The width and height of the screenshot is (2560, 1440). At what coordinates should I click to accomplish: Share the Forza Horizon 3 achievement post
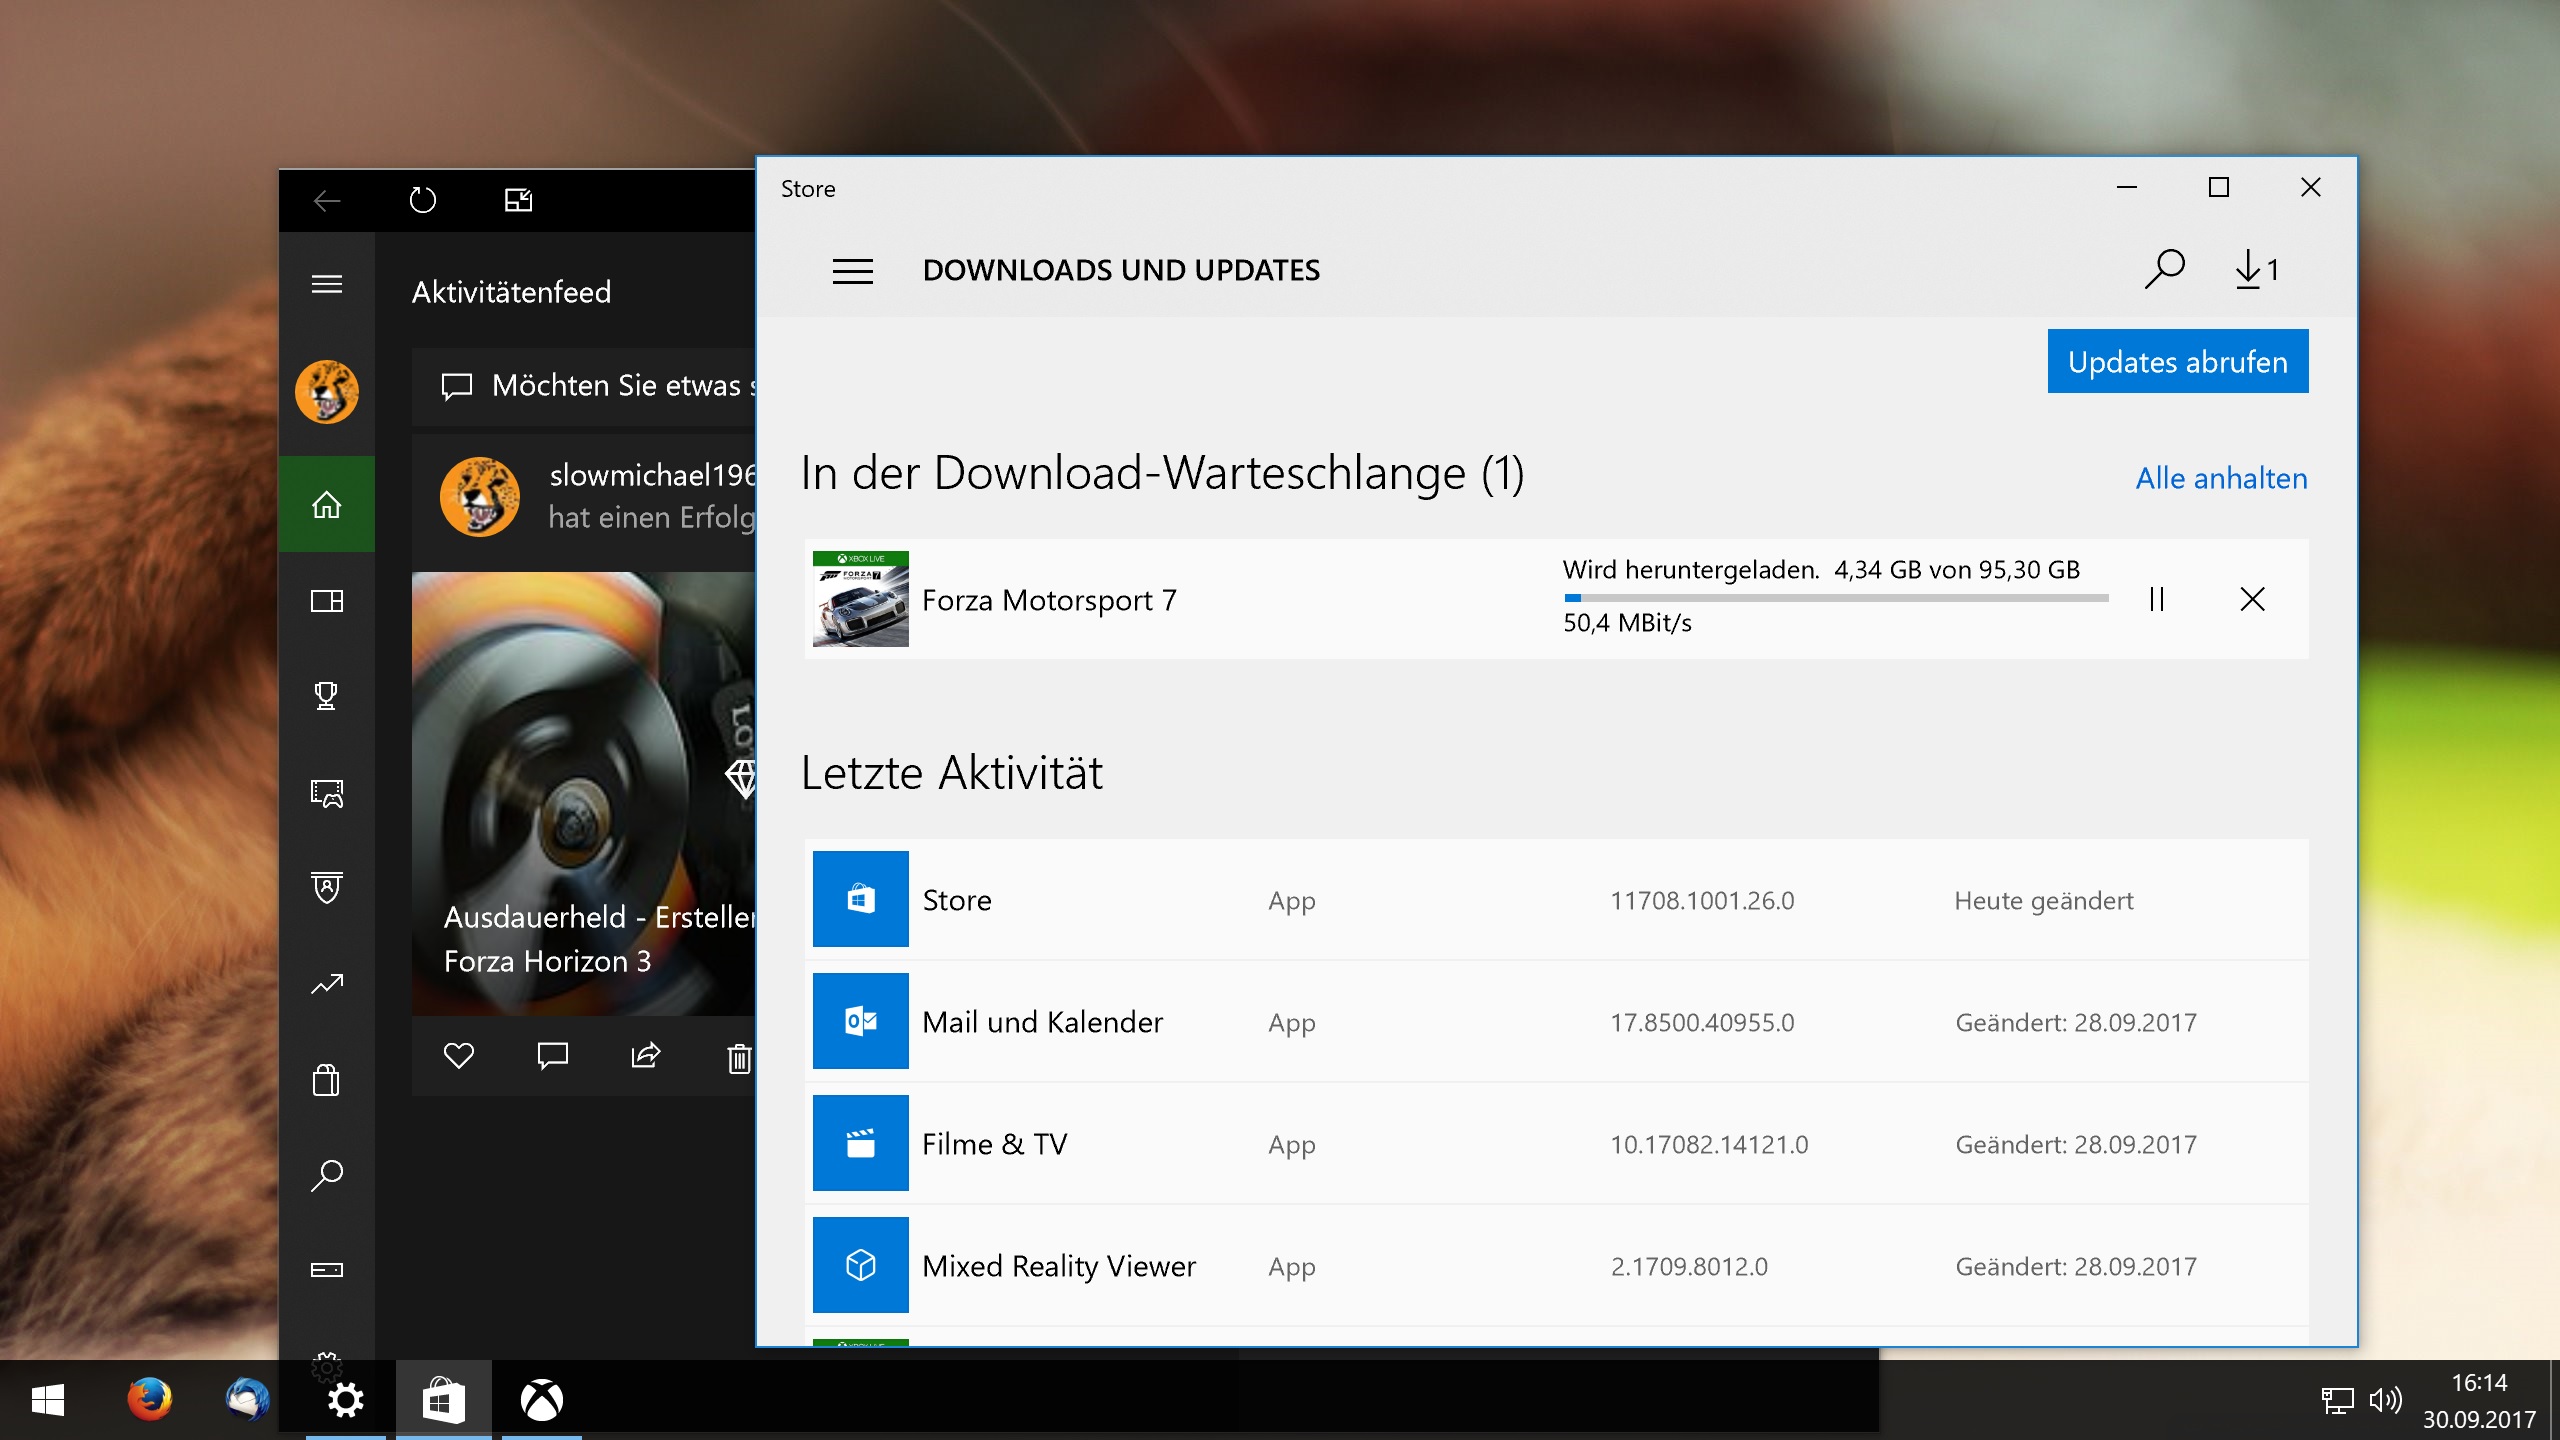tap(646, 1055)
